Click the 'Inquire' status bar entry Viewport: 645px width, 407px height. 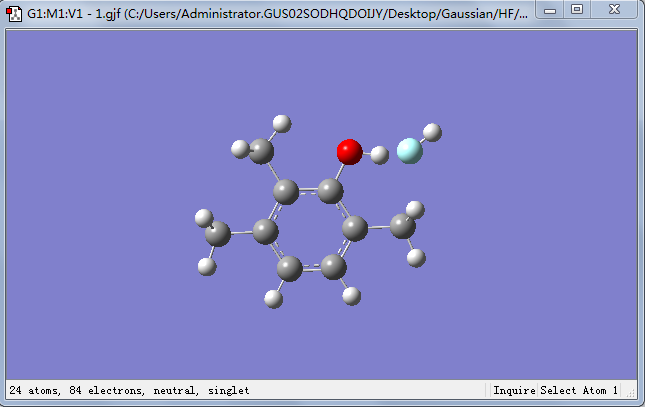514,390
